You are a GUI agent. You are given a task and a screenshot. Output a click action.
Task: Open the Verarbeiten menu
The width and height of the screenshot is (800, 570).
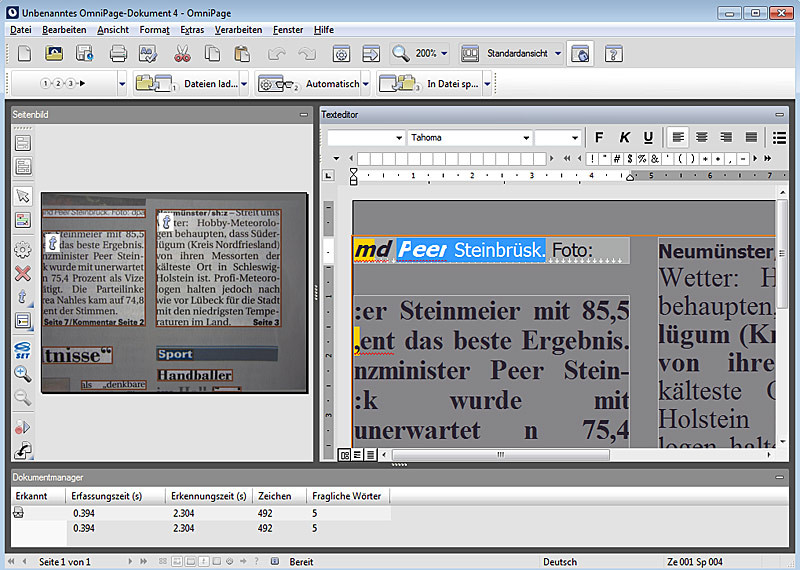click(x=238, y=30)
